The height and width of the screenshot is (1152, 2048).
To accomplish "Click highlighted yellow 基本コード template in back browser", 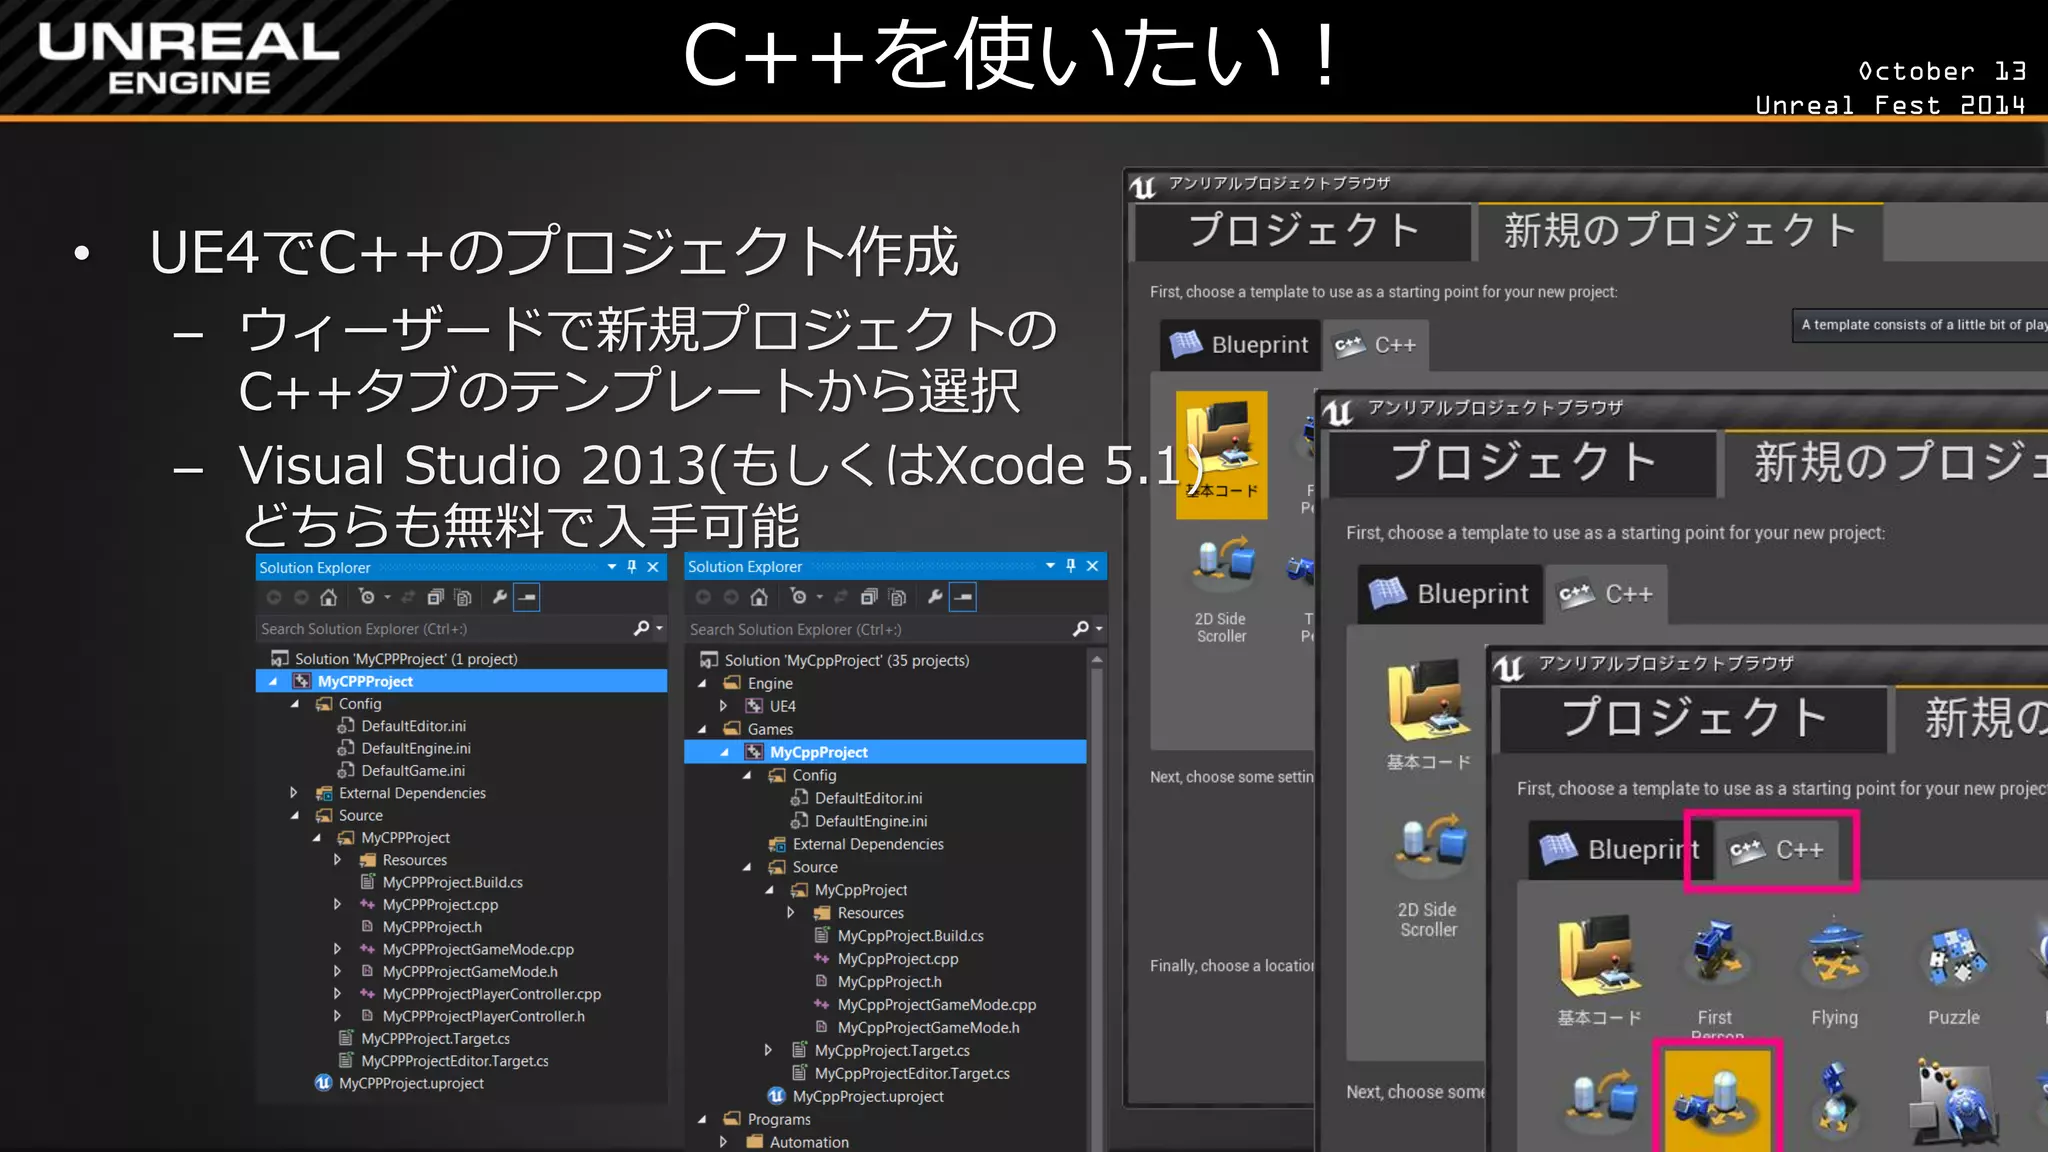I will (x=1222, y=454).
